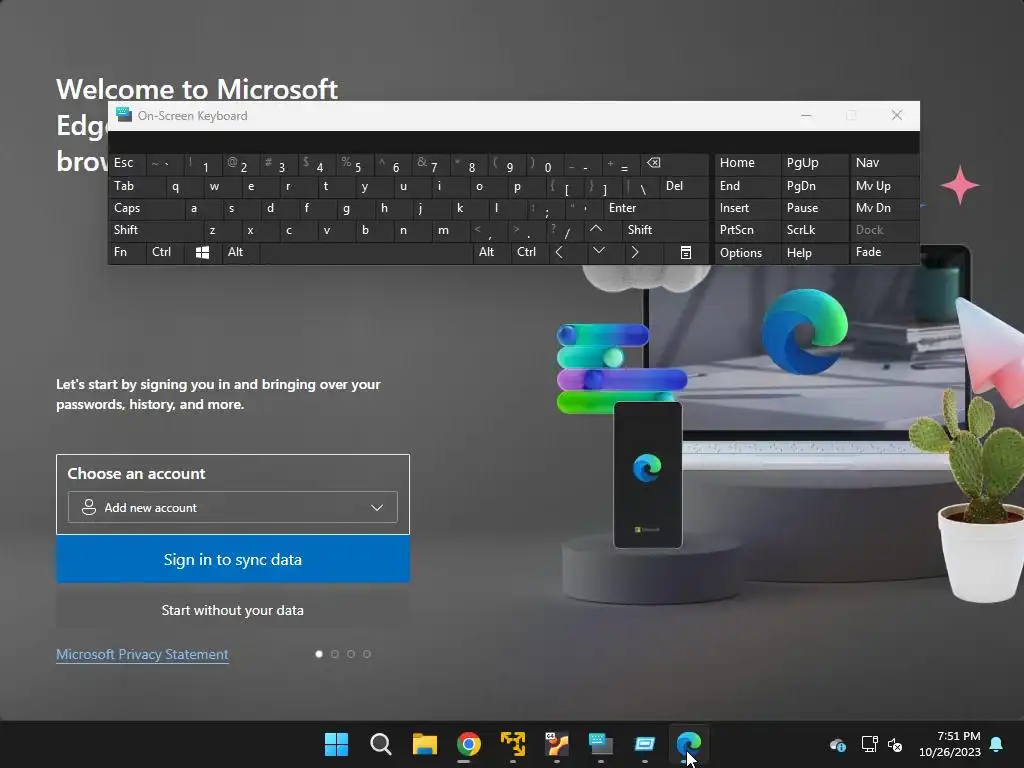1024x768 pixels.
Task: Expand the Add new account dropdown
Action: (x=232, y=507)
